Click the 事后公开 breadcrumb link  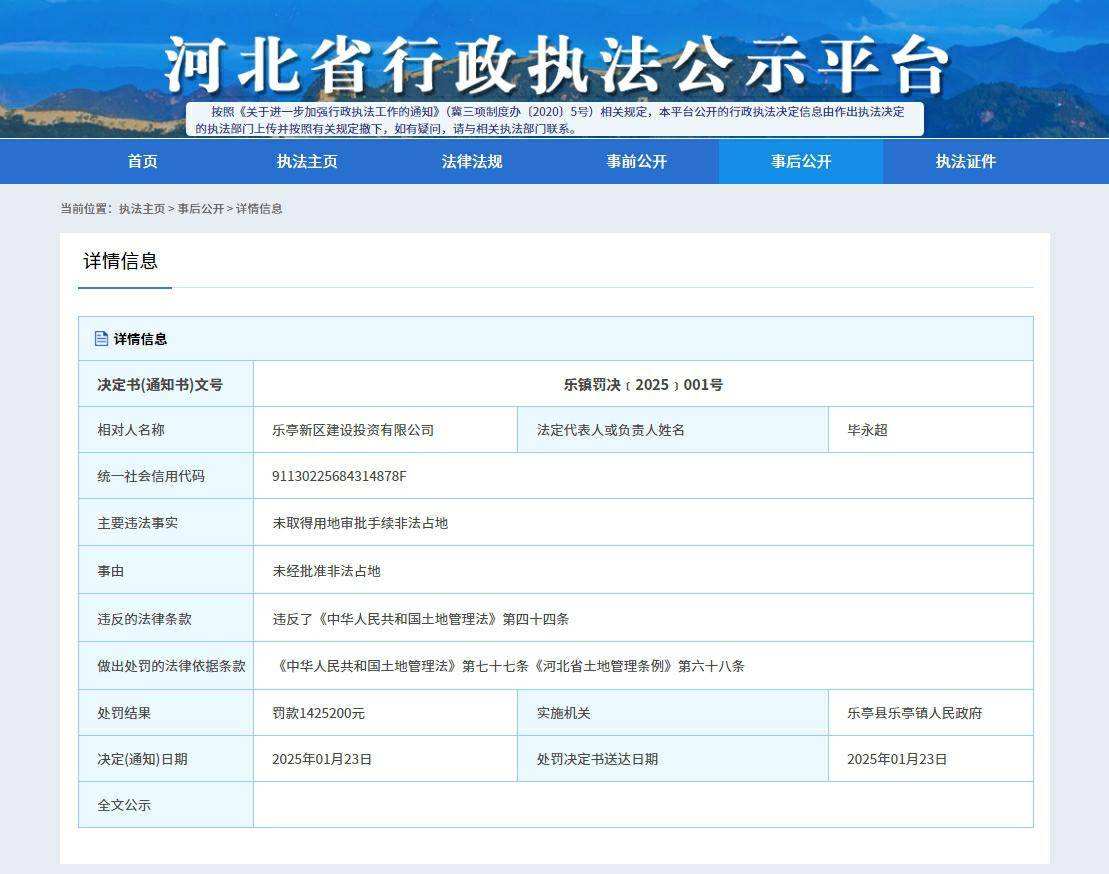(x=200, y=209)
